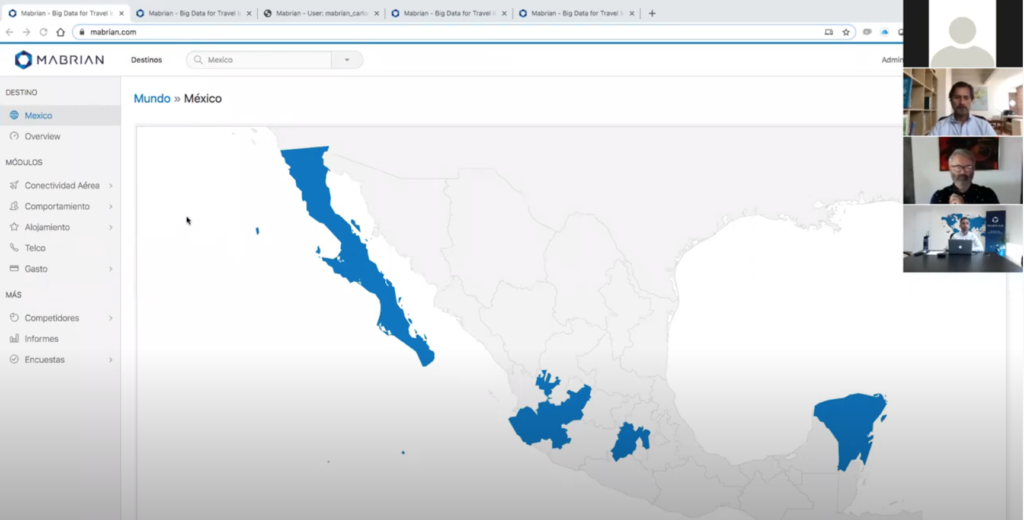
Task: Switch to the second Mabrian browser tab
Action: coord(193,13)
